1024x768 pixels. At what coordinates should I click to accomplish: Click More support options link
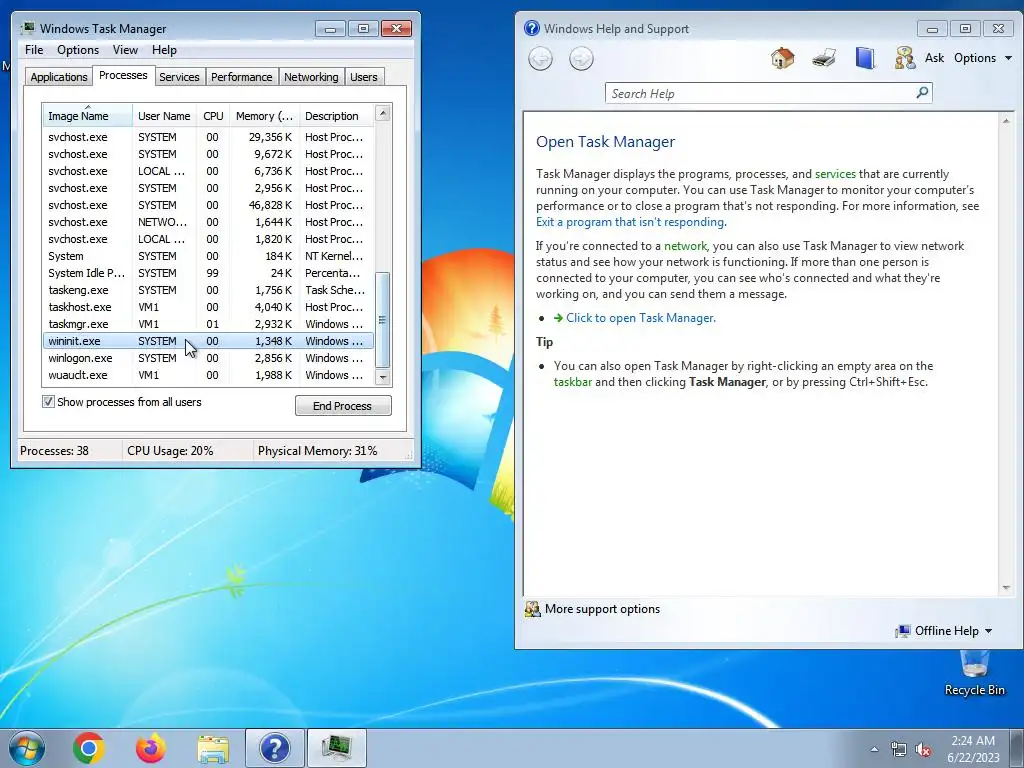click(x=602, y=609)
